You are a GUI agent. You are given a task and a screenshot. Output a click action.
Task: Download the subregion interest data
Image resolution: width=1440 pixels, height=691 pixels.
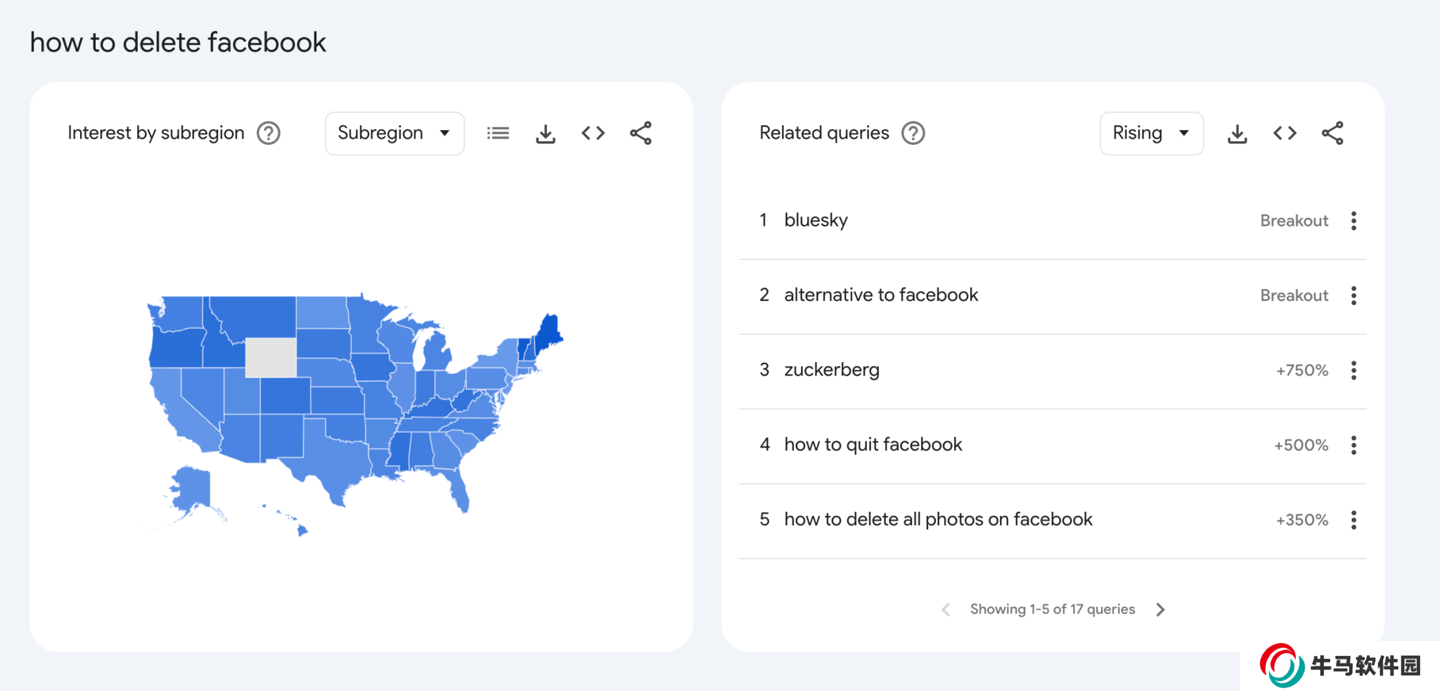545,133
